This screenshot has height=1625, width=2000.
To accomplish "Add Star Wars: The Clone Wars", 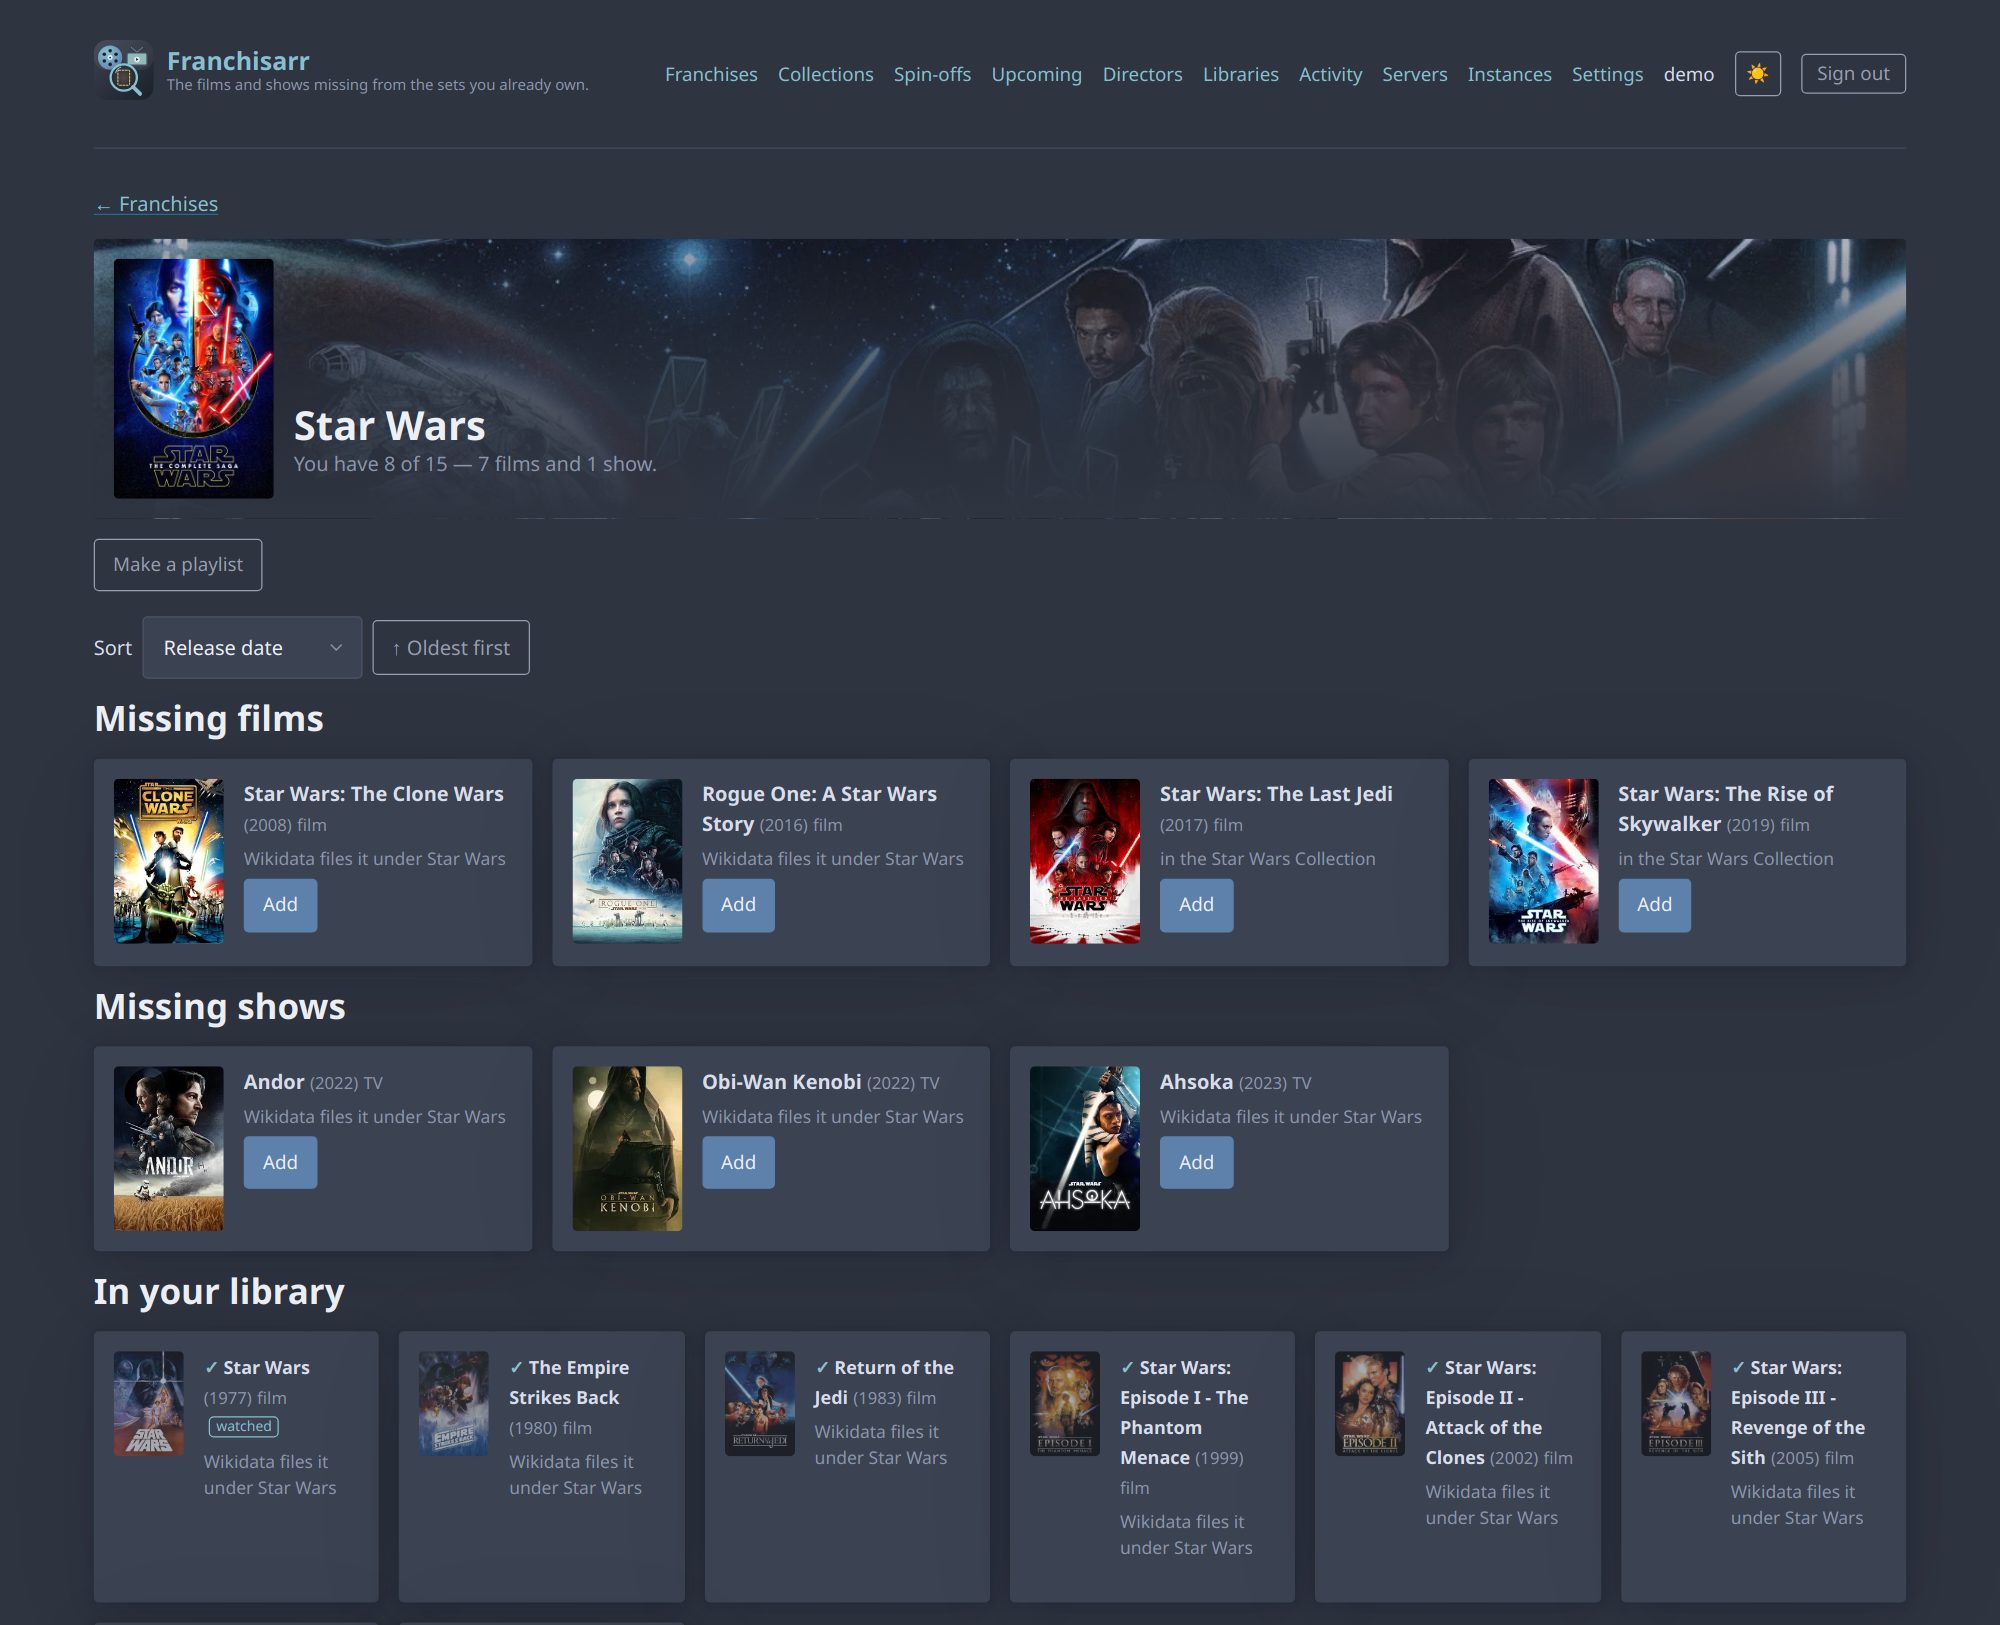I will click(280, 905).
